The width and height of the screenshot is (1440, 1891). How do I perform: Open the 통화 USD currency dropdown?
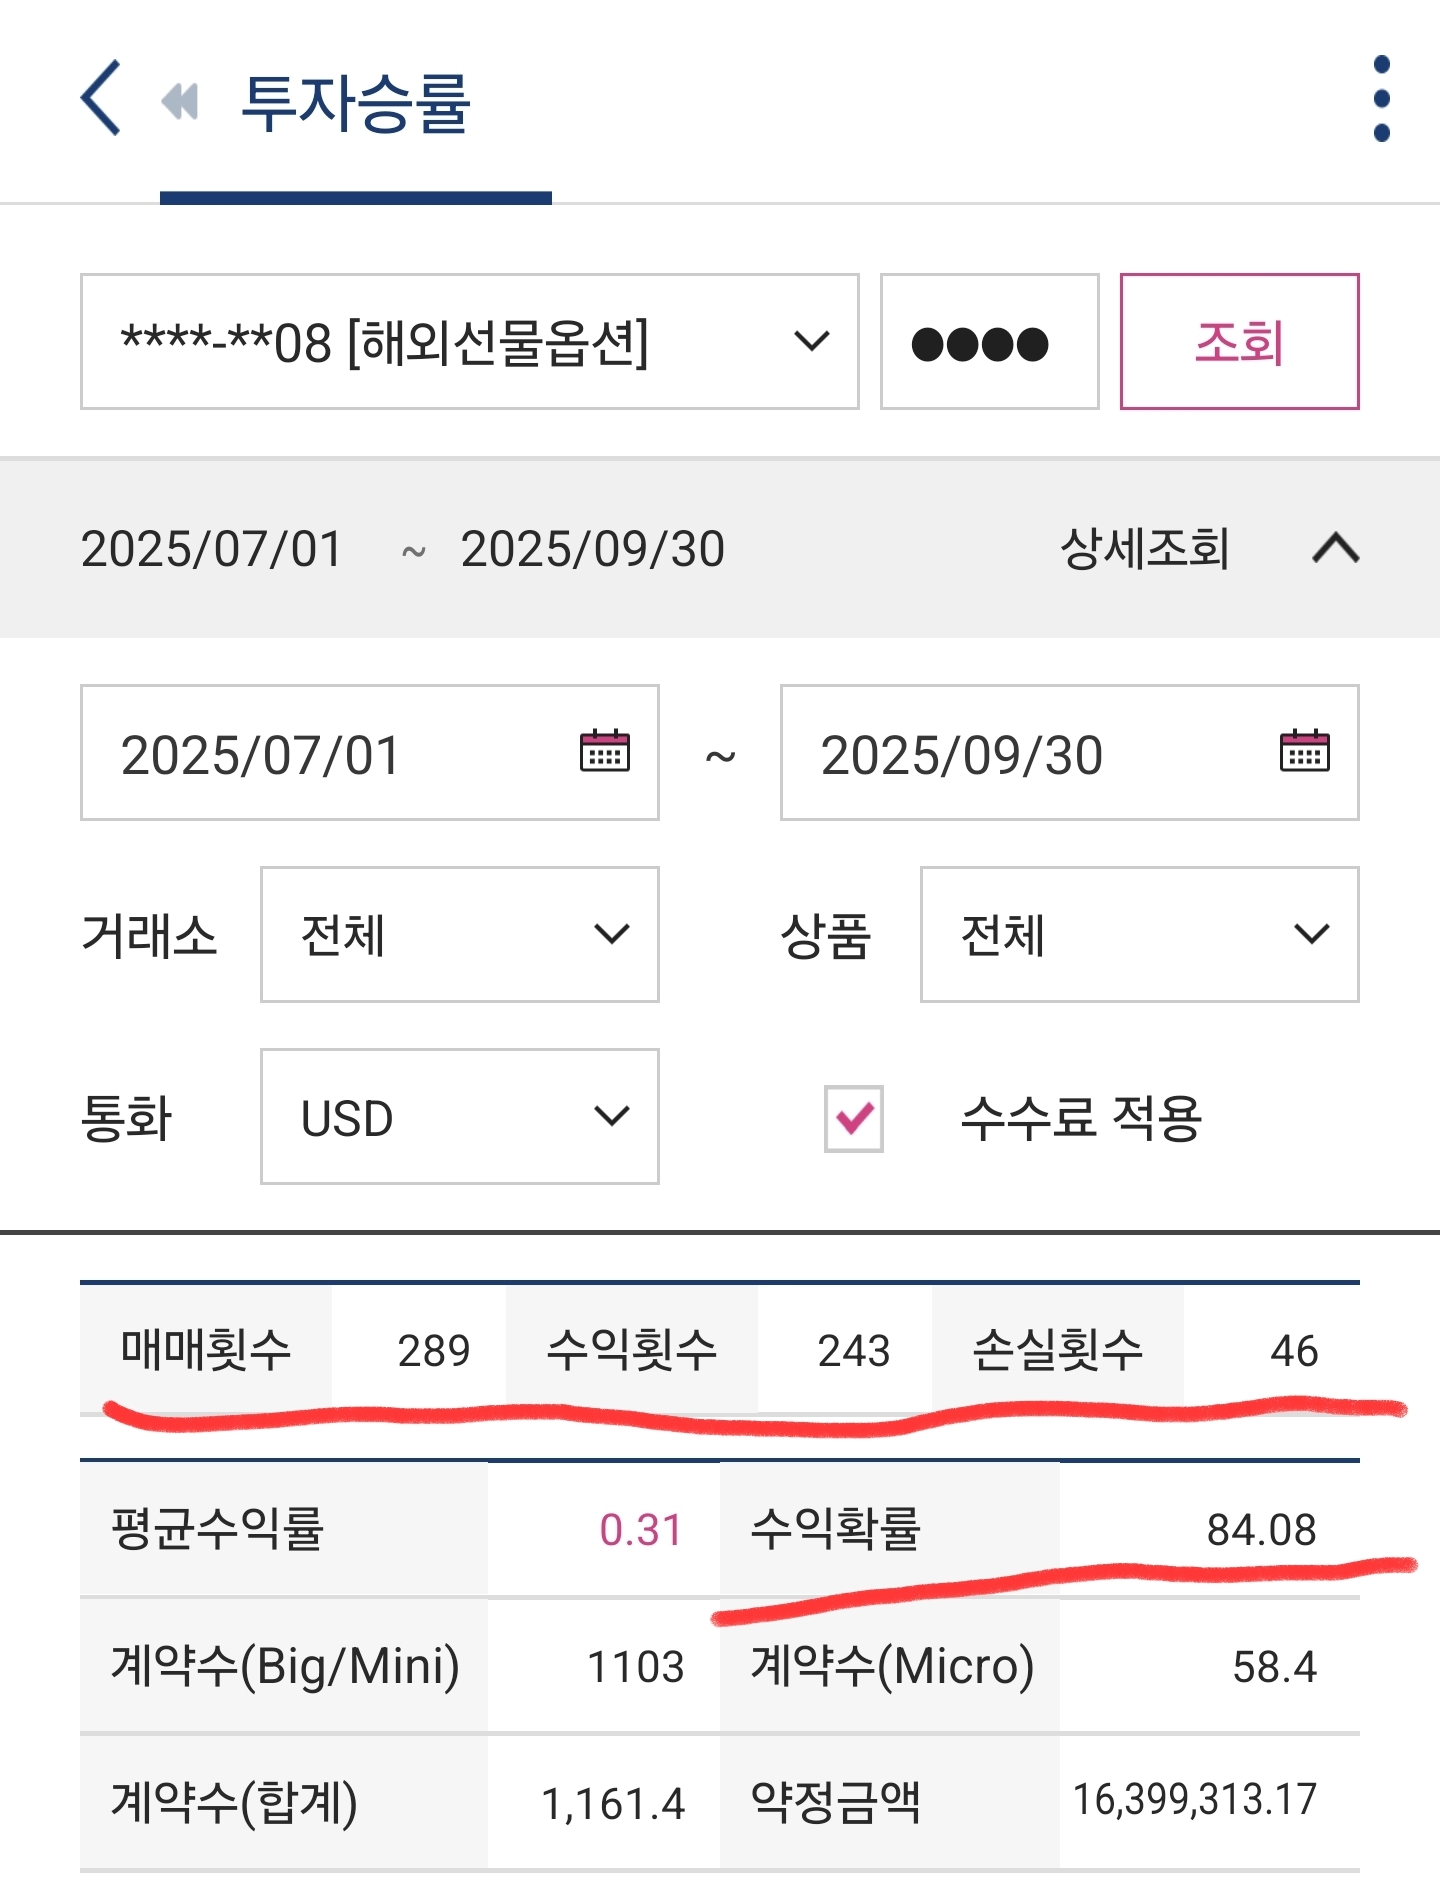[x=459, y=1117]
